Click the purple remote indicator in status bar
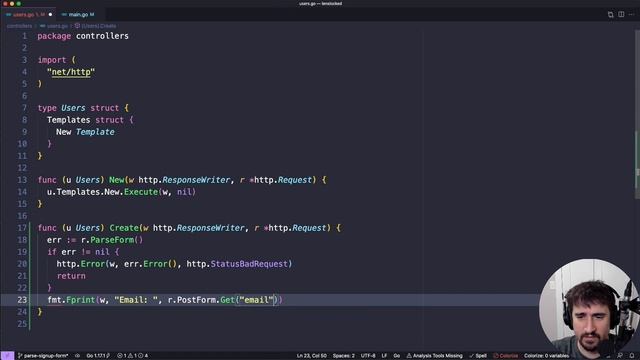640x360 pixels. point(7,356)
